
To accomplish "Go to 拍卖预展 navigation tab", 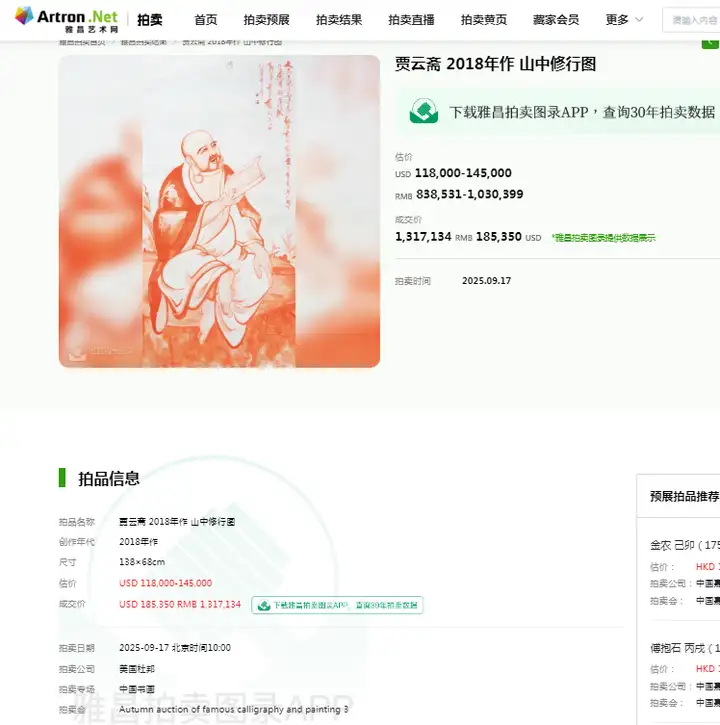I will pos(266,20).
